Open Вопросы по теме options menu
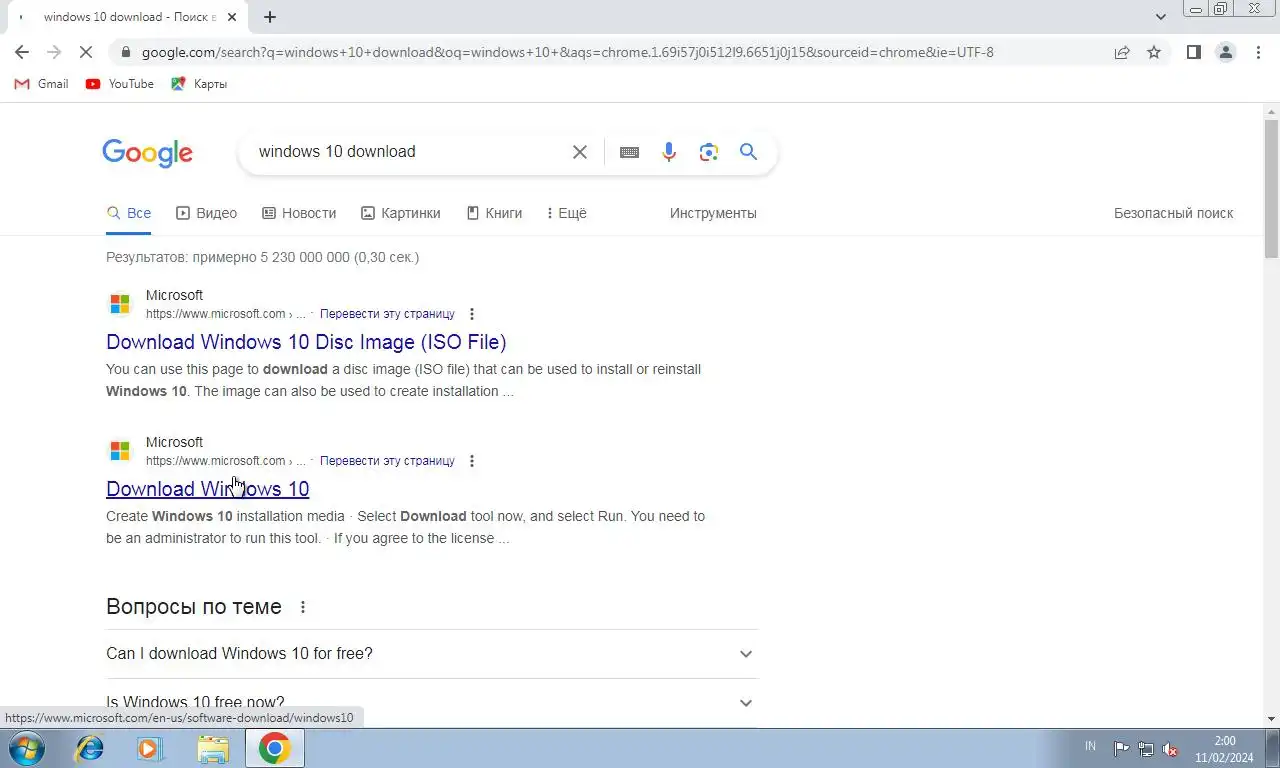Viewport: 1280px width, 768px height. [303, 607]
